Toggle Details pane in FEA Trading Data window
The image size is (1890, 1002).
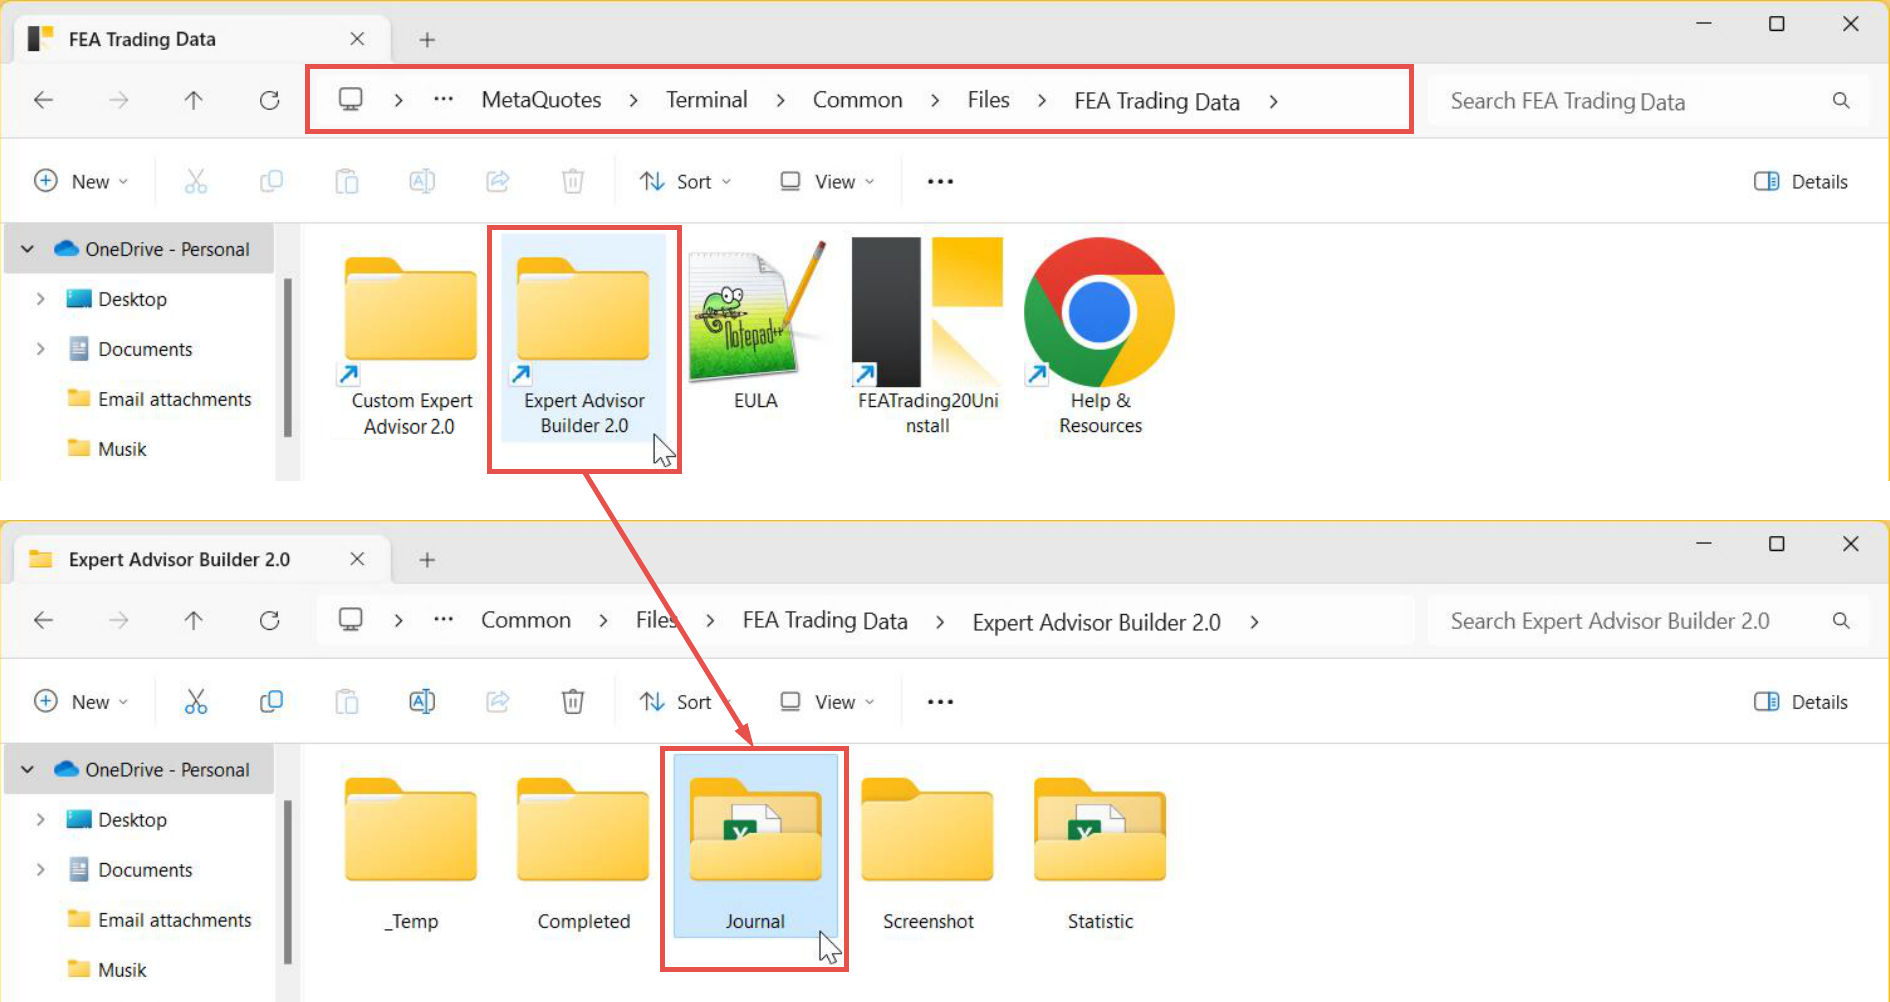point(1800,181)
